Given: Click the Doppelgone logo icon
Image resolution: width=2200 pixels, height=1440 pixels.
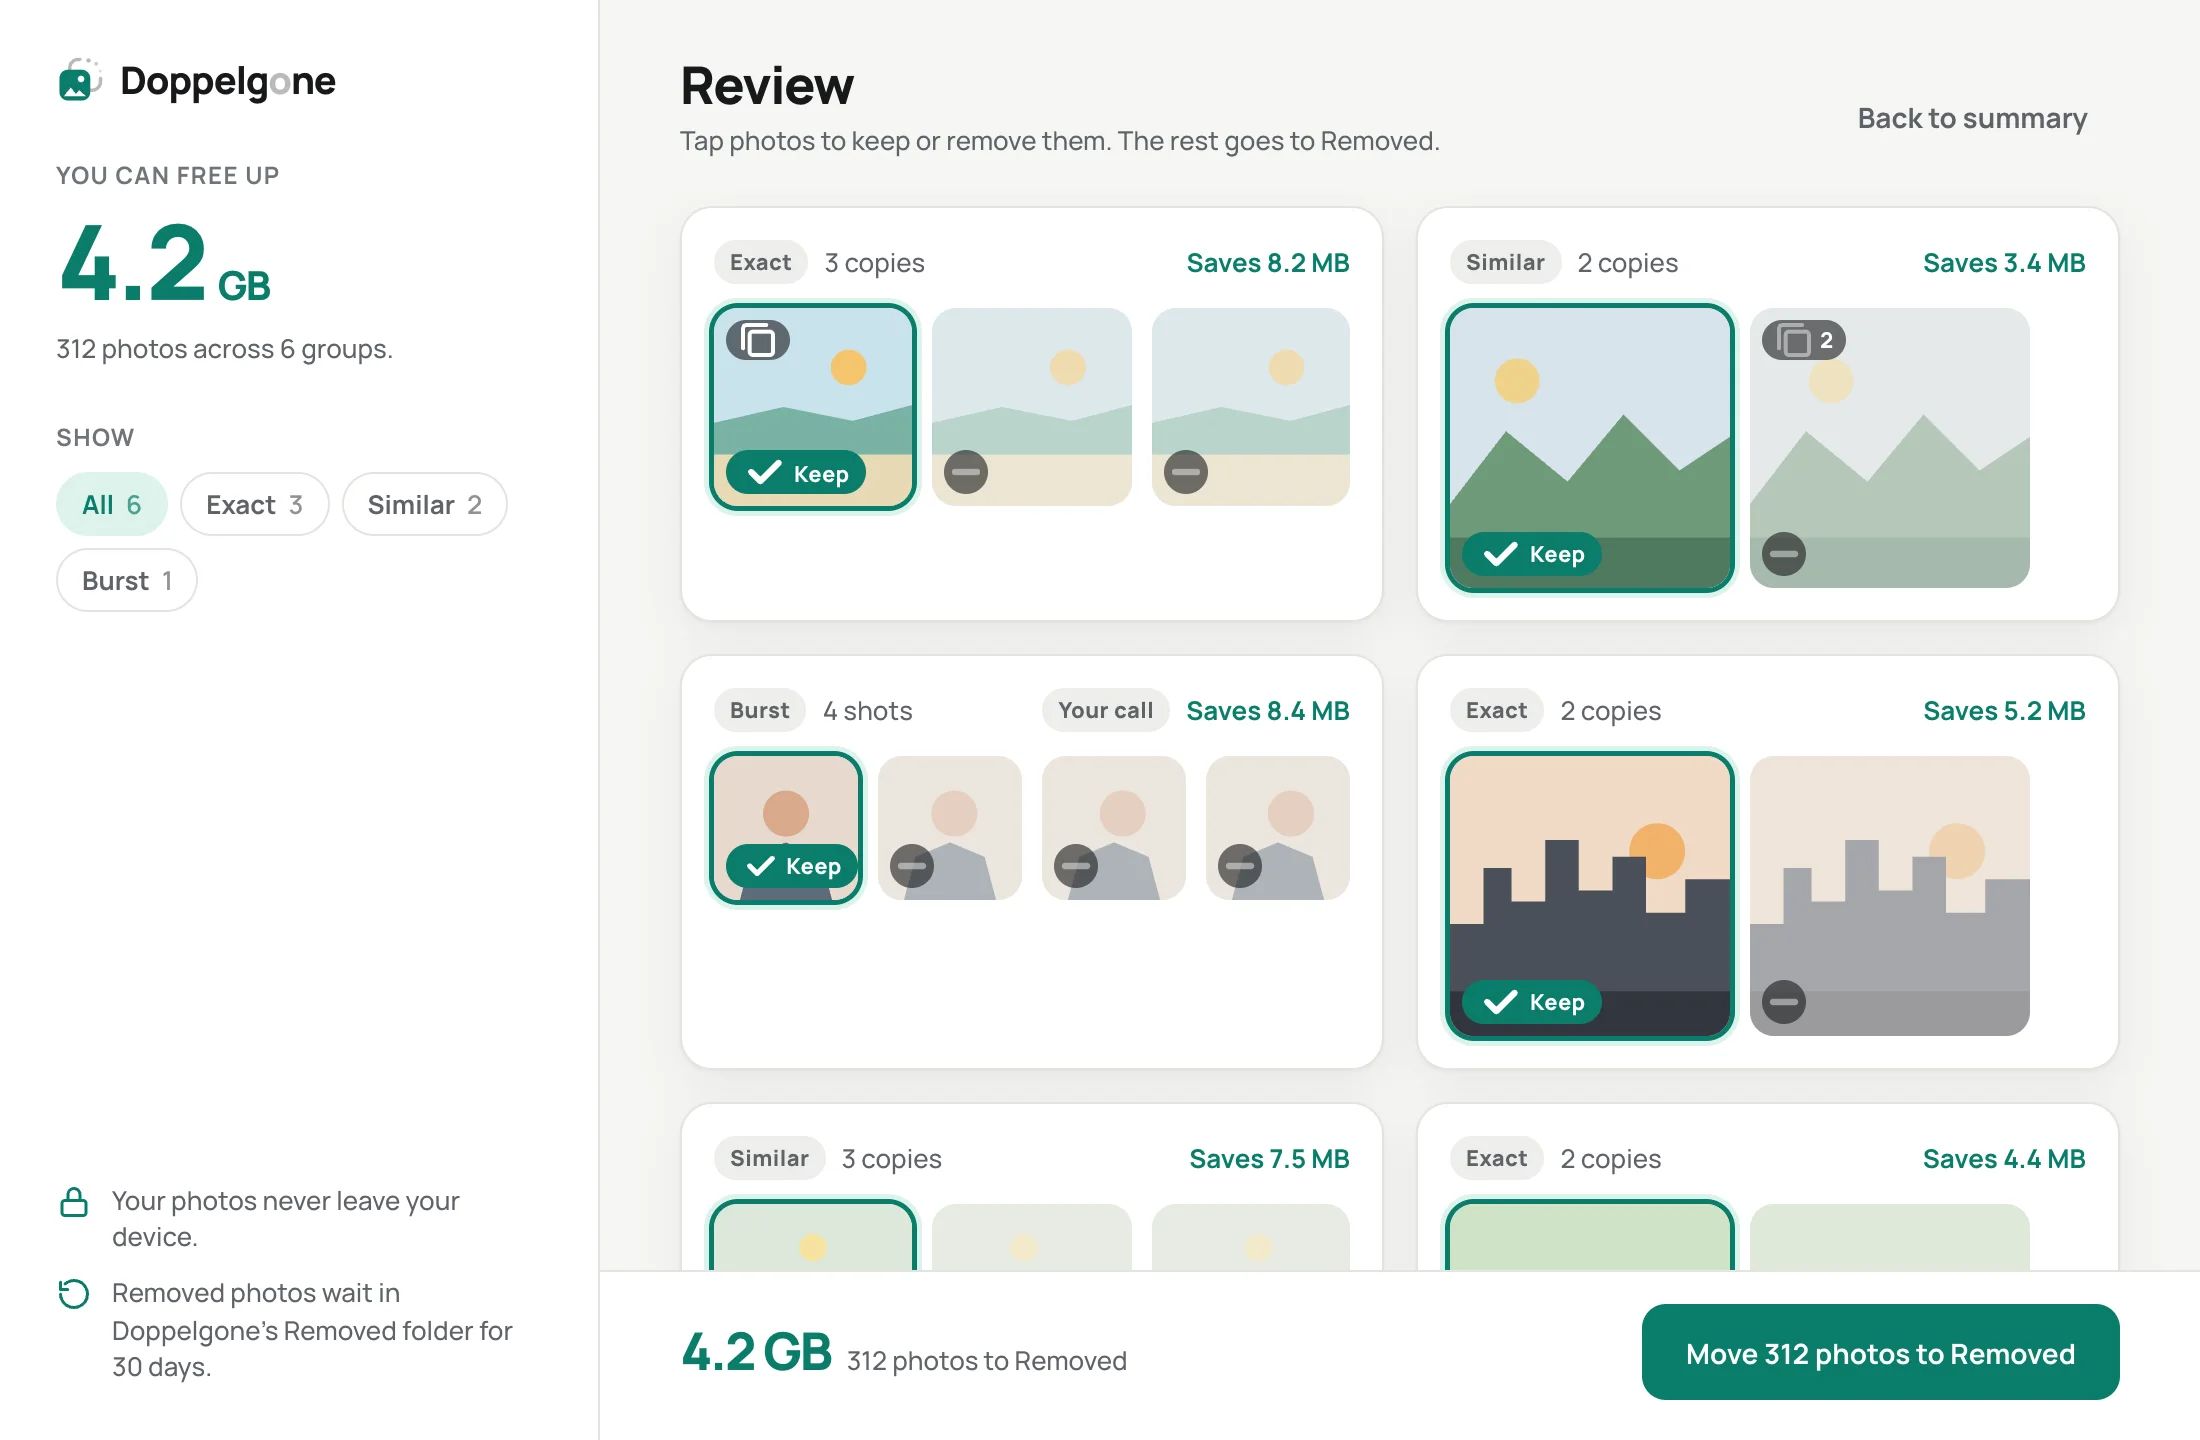Looking at the screenshot, I should pyautogui.click(x=80, y=80).
